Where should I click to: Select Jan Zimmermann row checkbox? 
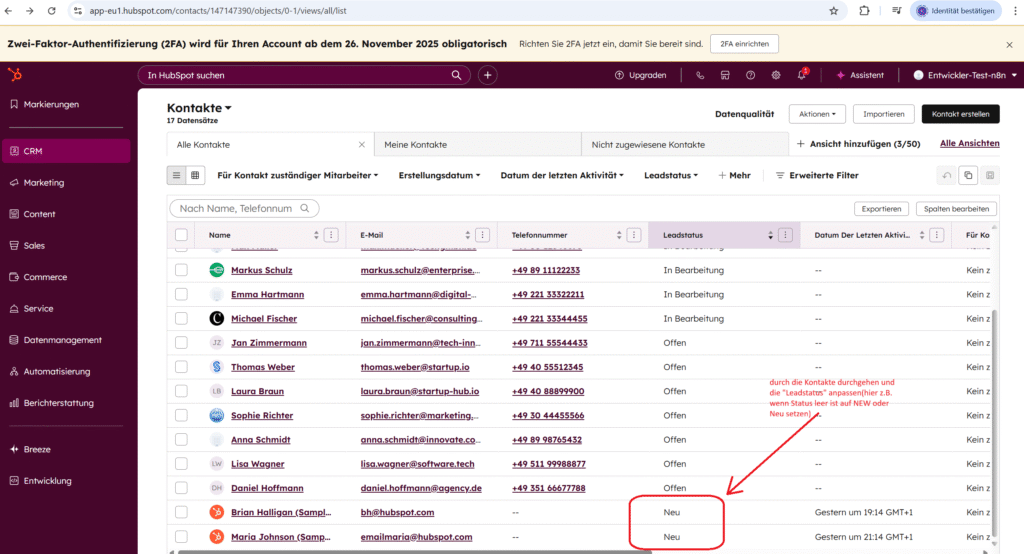(x=182, y=342)
